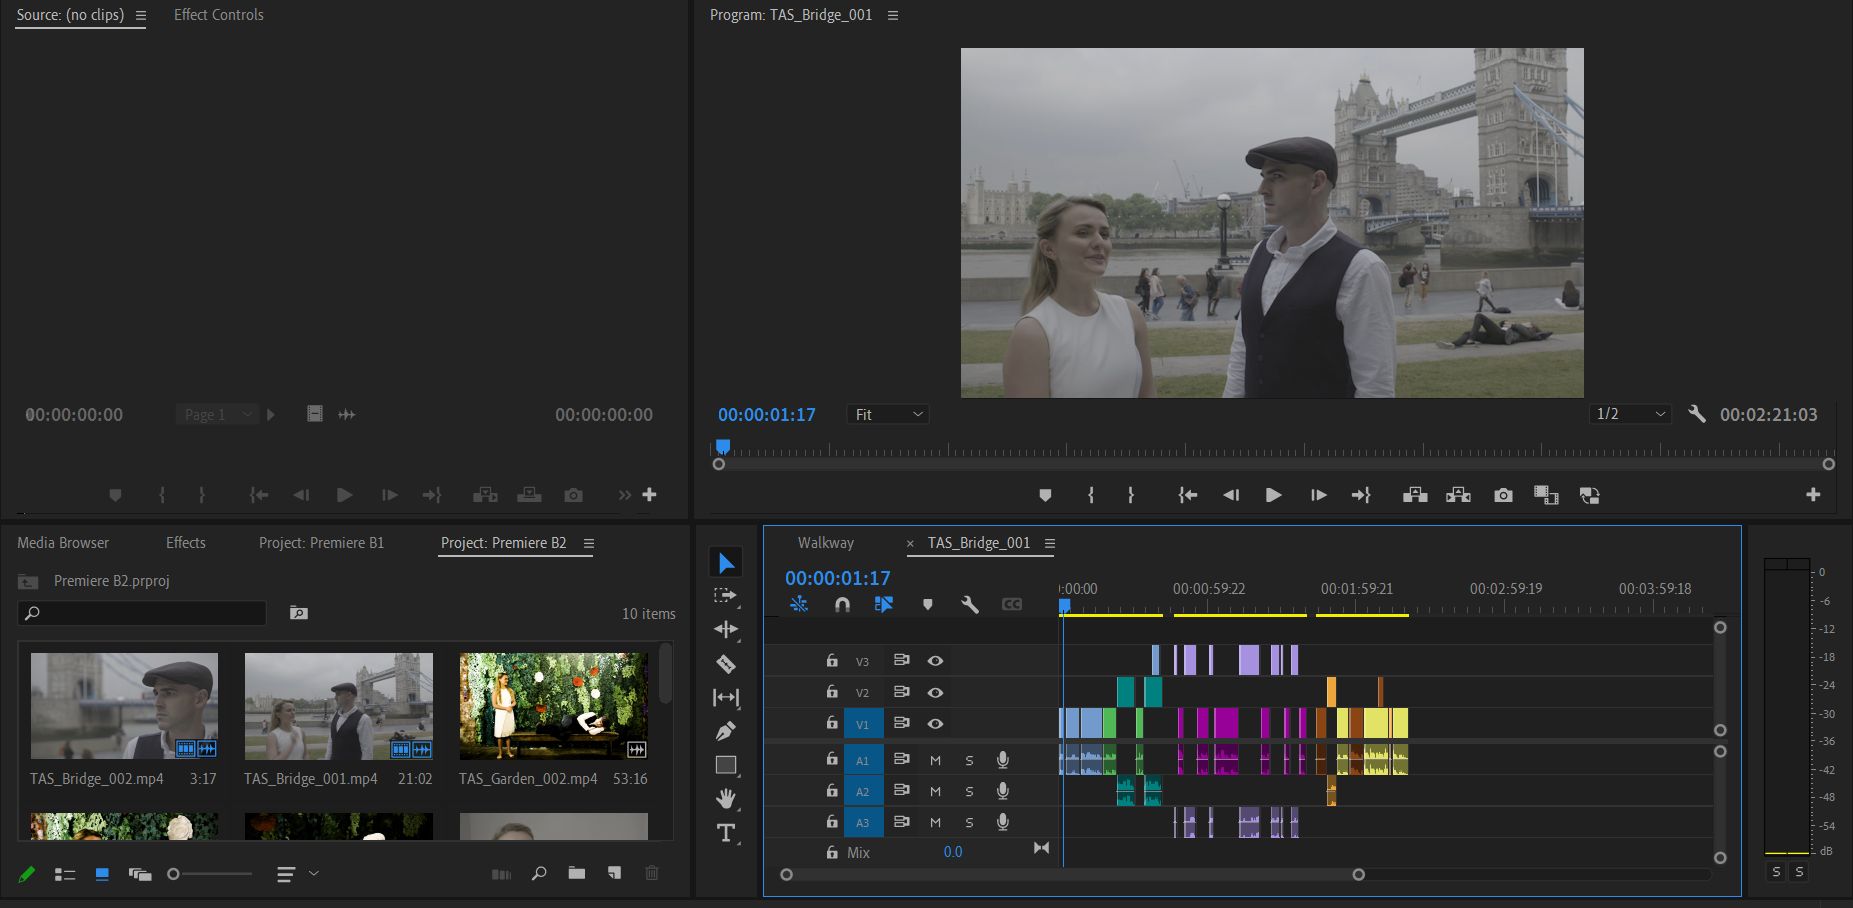Image resolution: width=1853 pixels, height=908 pixels.
Task: Switch to the Media Browser tab
Action: 63,543
